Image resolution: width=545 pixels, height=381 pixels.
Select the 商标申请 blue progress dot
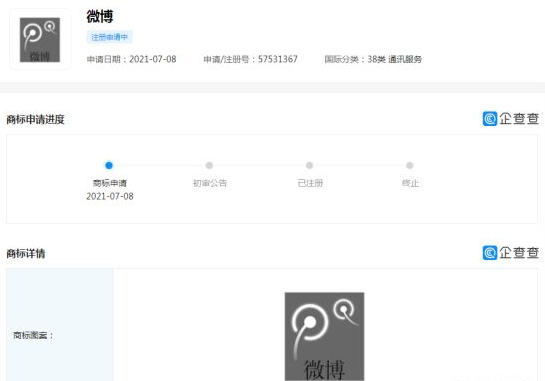[x=109, y=165]
